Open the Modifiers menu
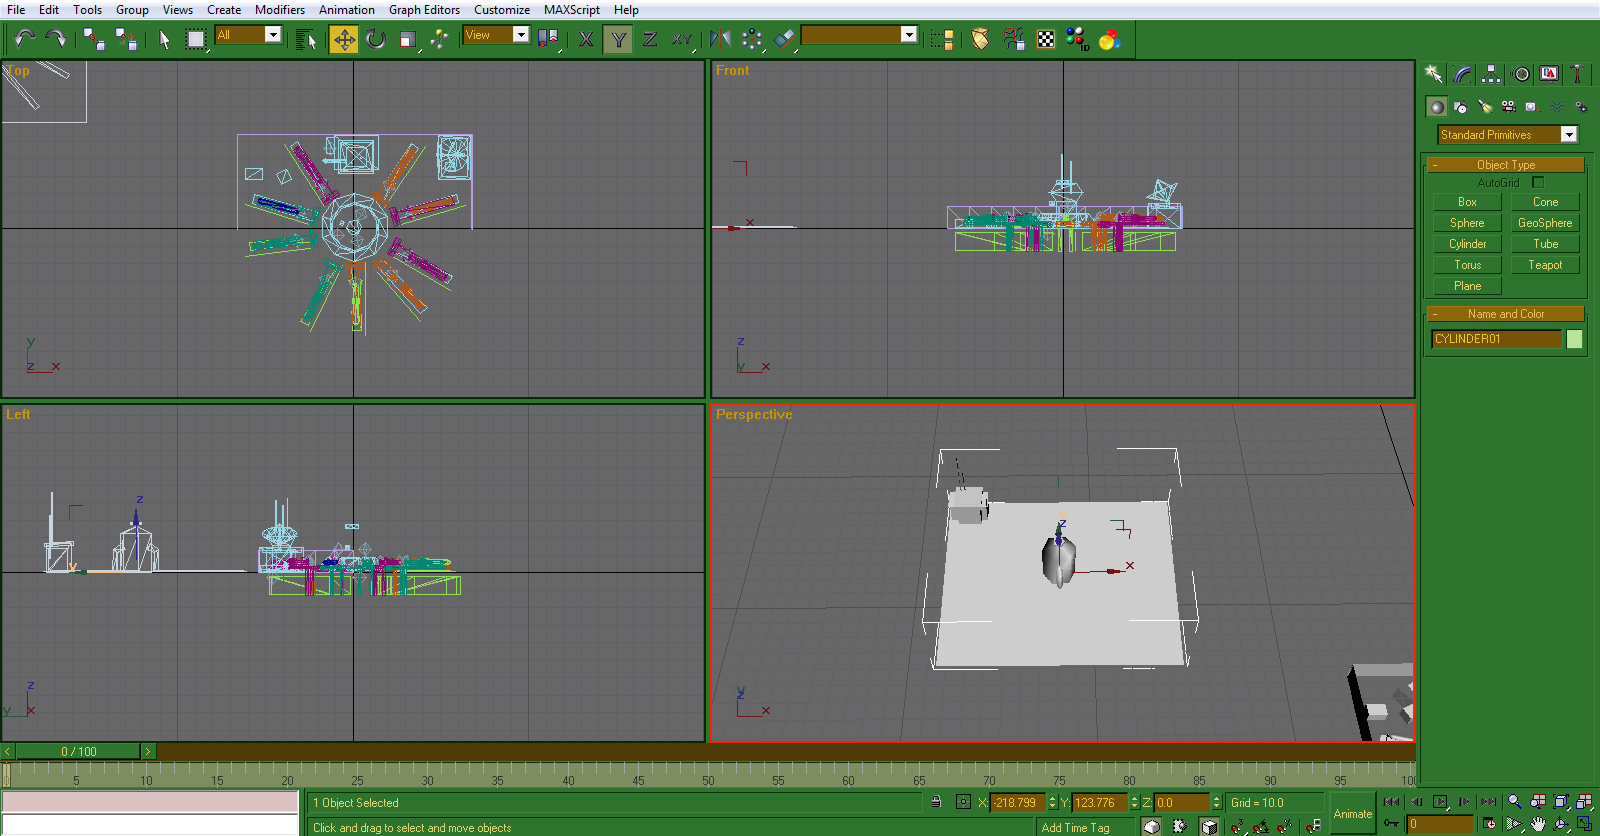 (279, 10)
